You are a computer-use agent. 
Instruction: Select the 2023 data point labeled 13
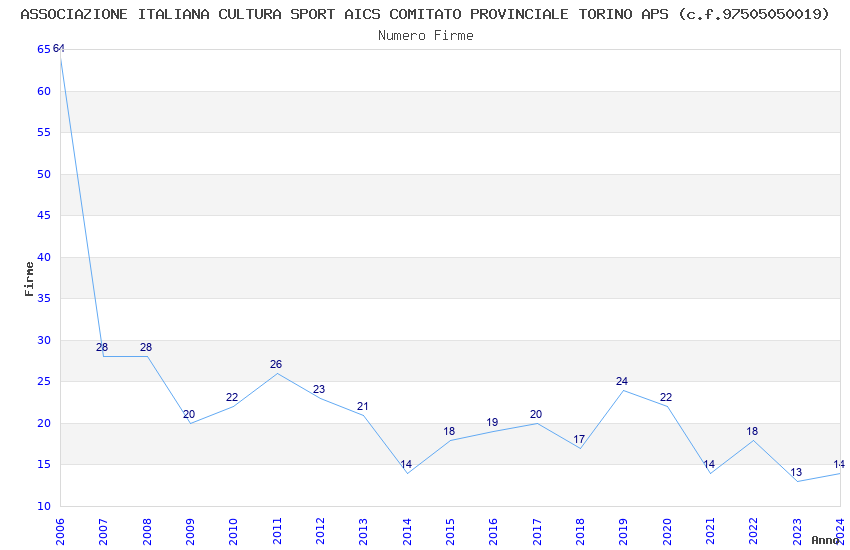(x=797, y=481)
